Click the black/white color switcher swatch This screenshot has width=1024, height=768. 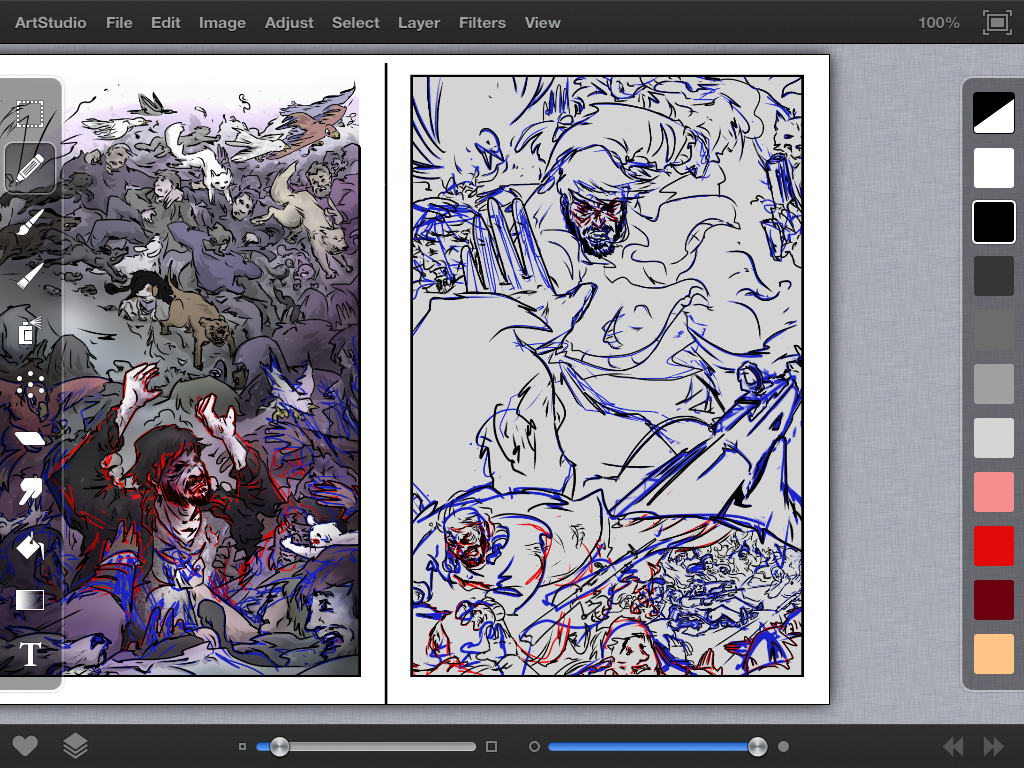(993, 113)
